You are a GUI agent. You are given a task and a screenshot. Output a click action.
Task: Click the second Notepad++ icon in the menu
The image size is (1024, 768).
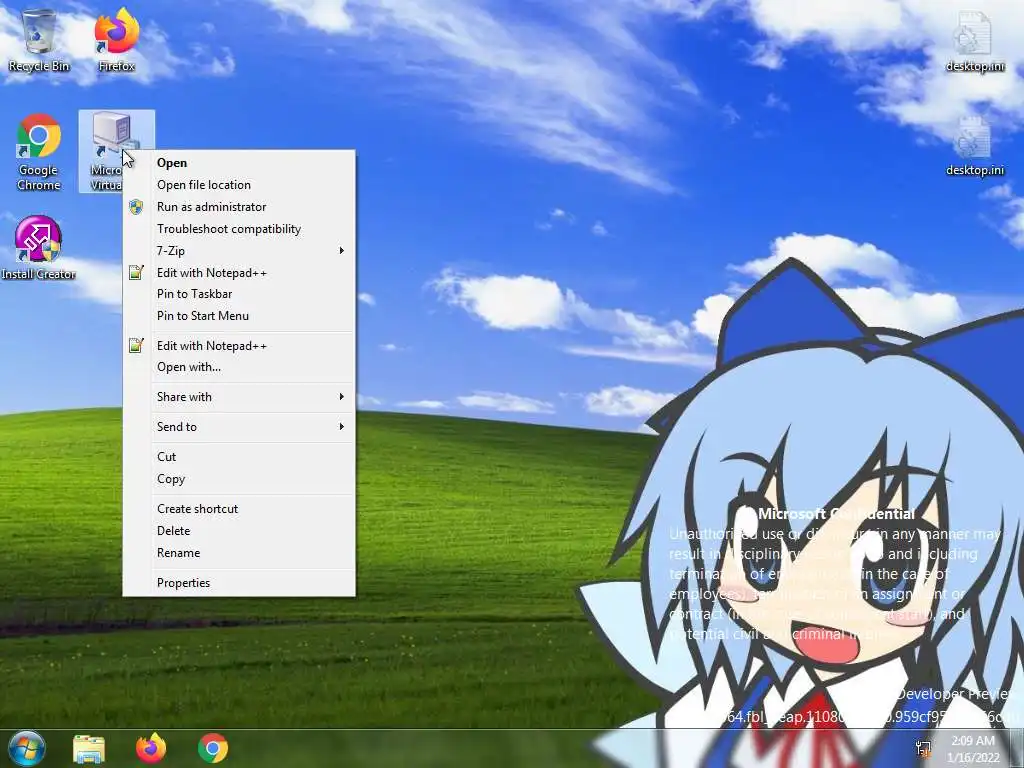click(x=136, y=345)
